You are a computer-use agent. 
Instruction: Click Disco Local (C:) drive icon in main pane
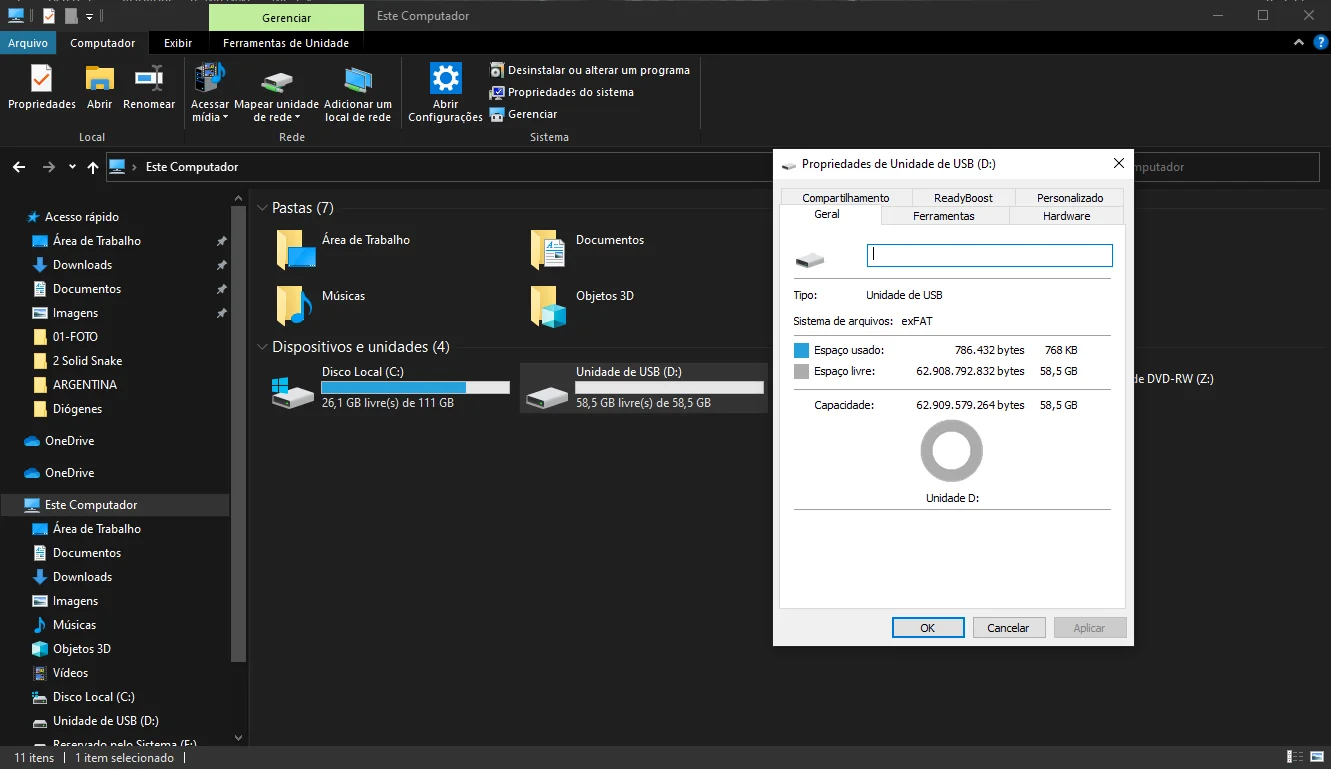point(292,391)
